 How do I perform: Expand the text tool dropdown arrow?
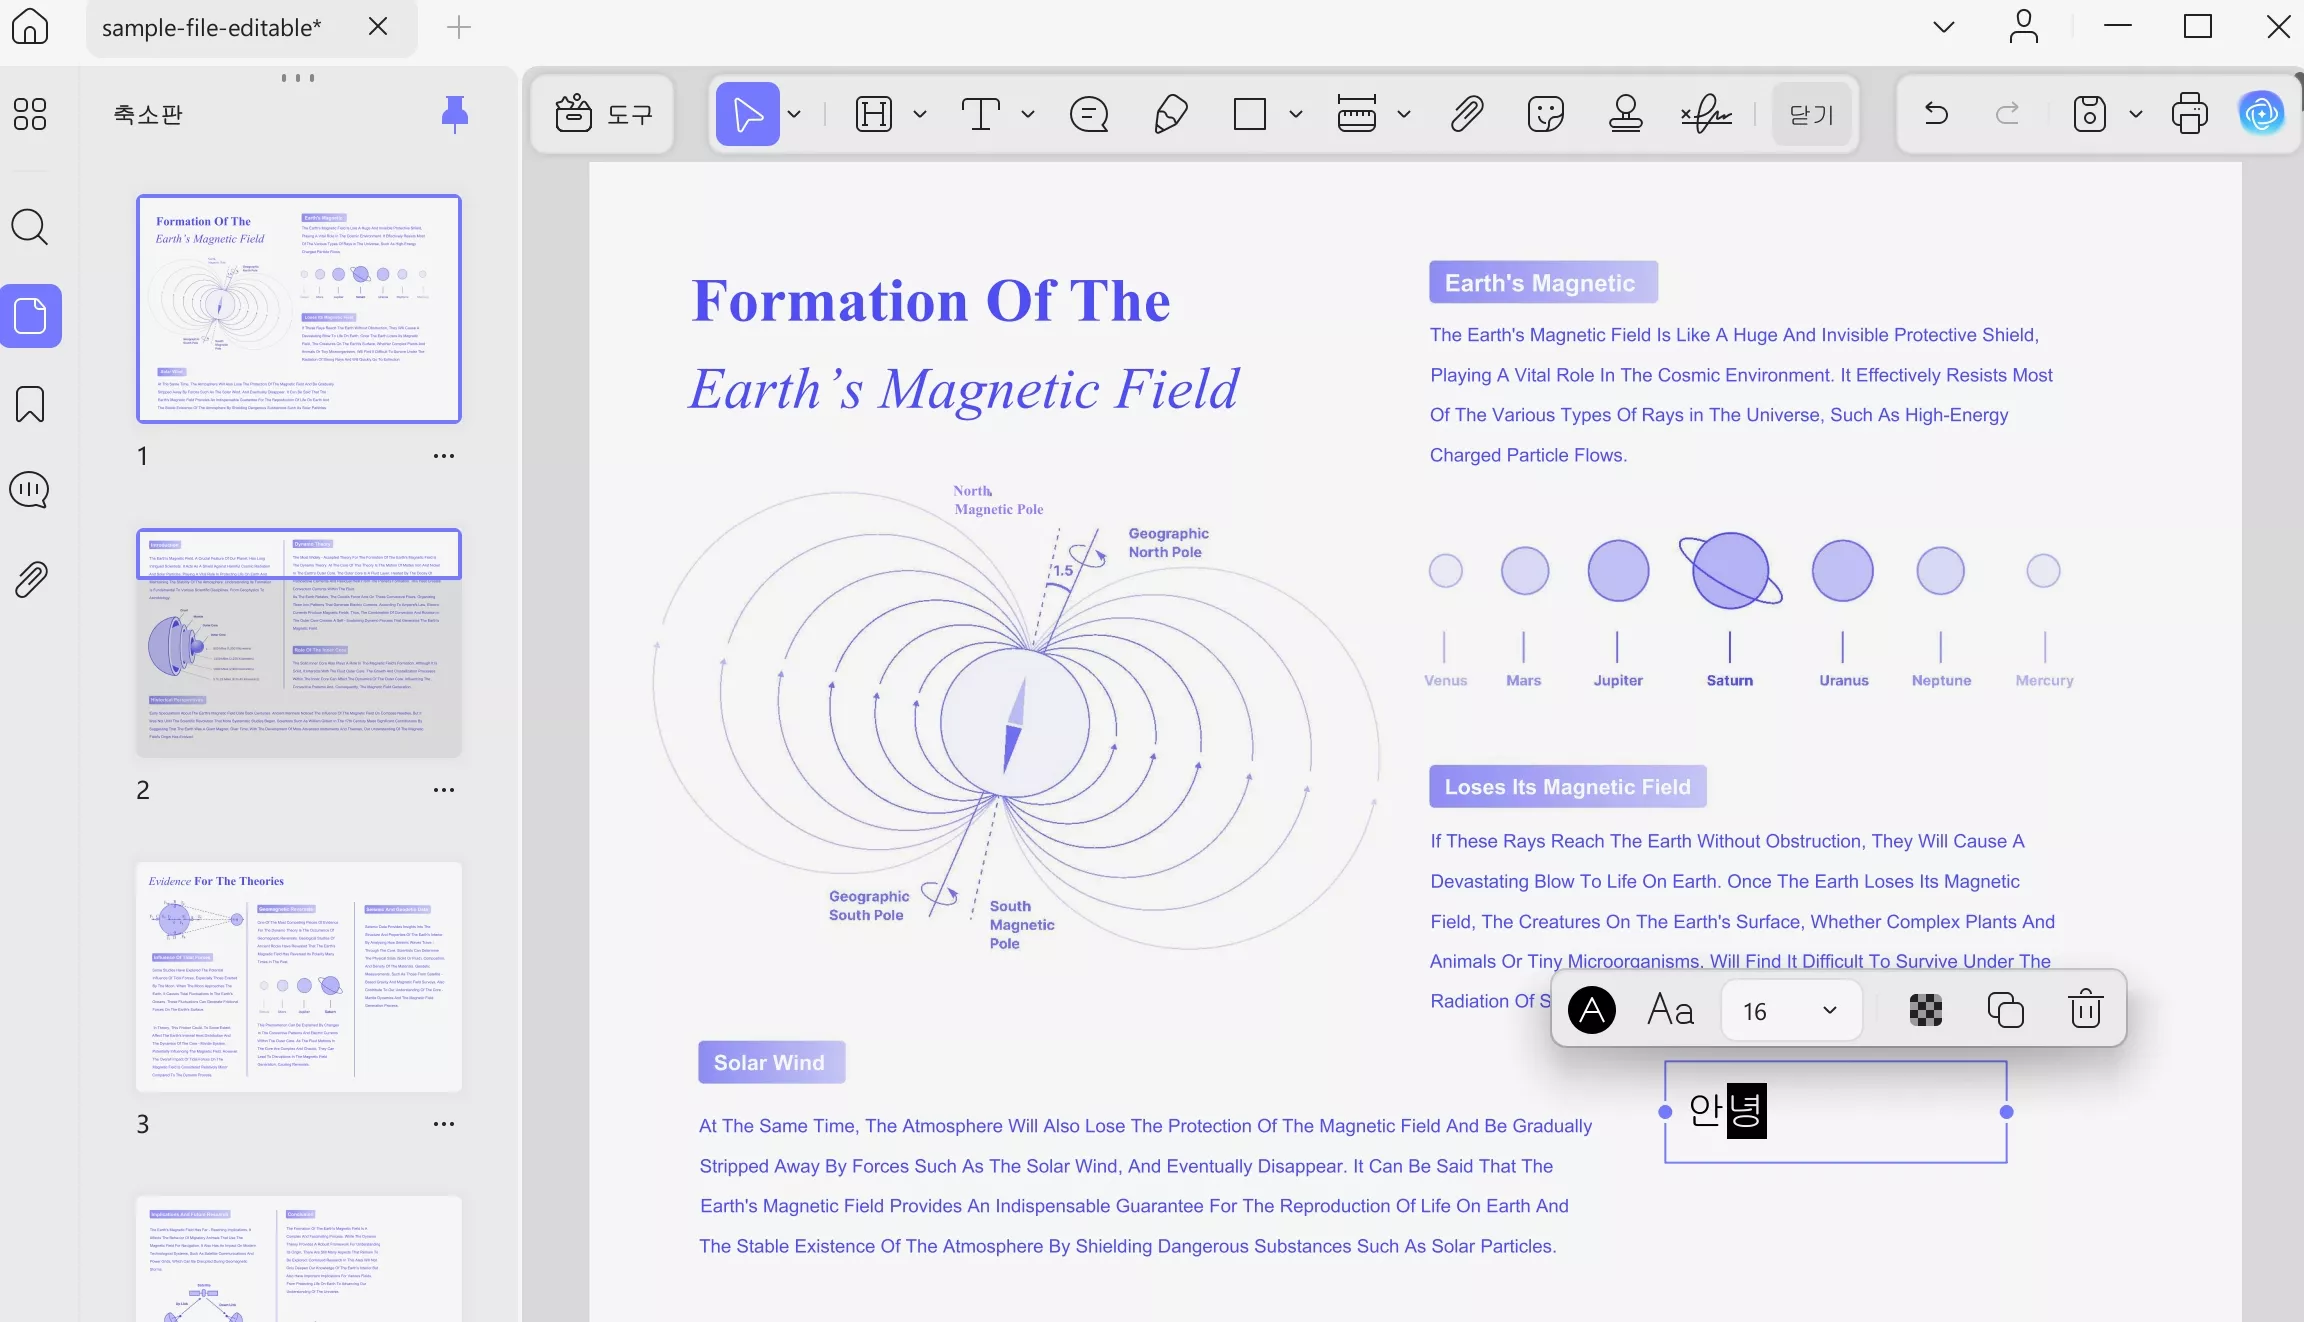click(1028, 114)
